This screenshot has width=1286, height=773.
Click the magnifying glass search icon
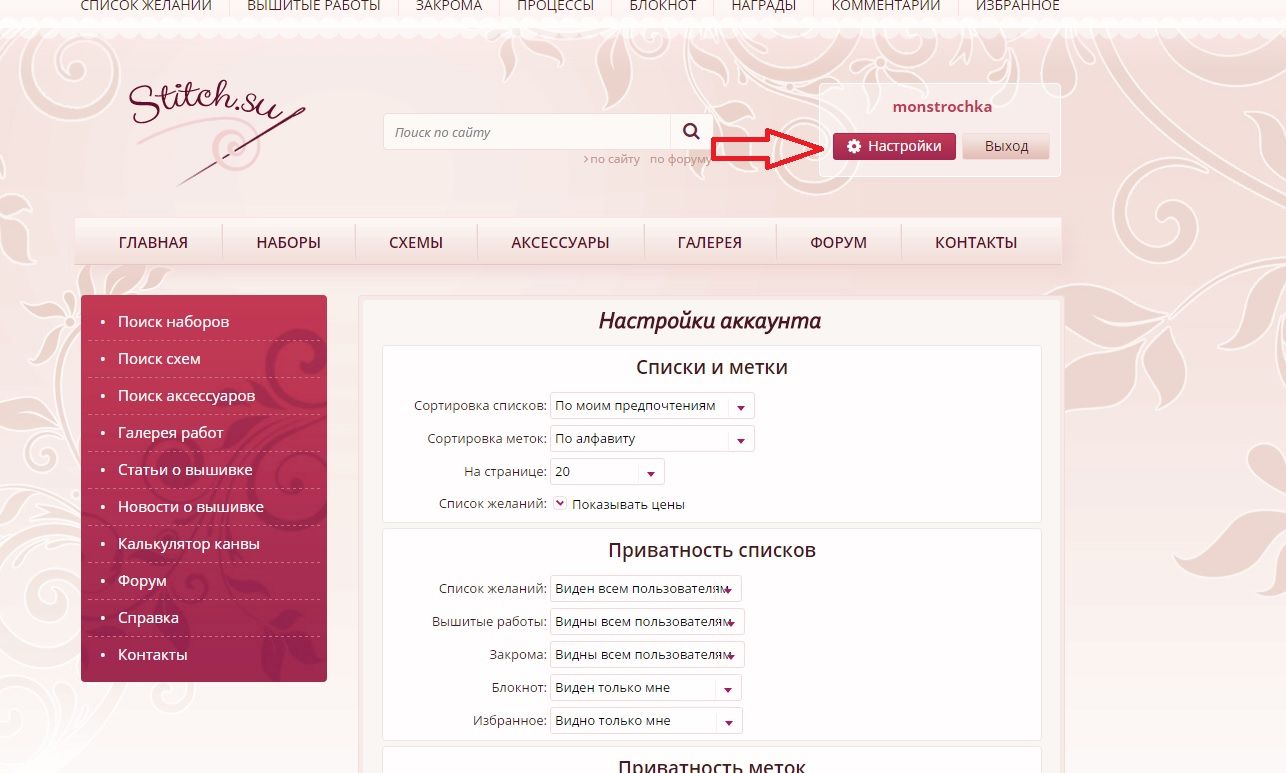point(691,132)
